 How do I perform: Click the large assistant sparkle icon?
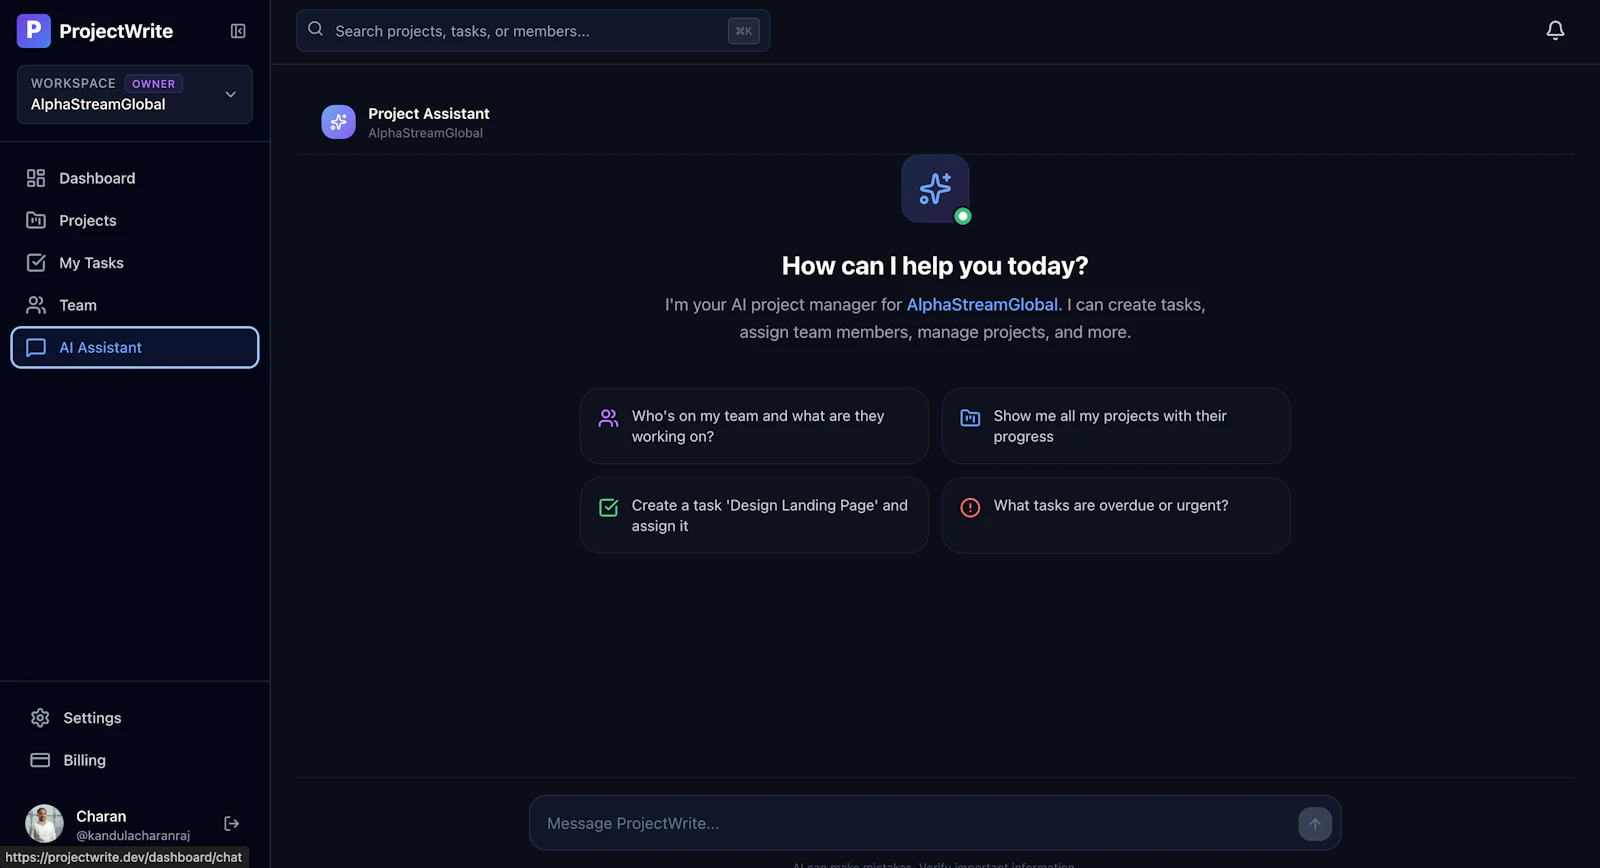coord(935,188)
